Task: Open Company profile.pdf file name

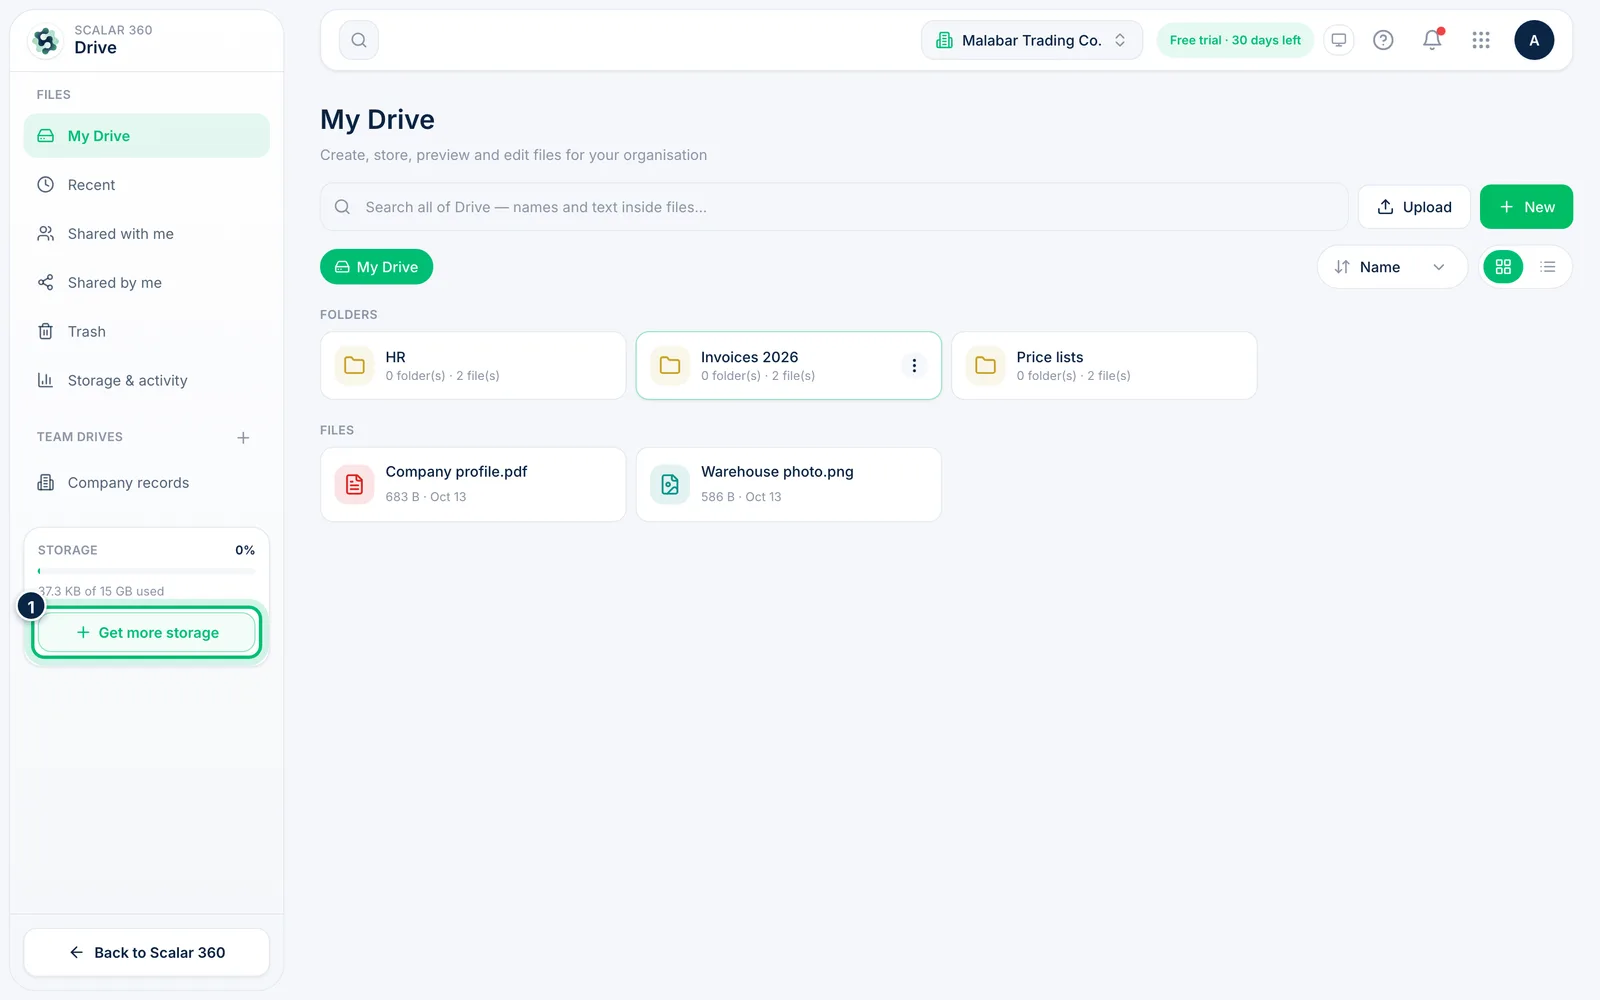Action: pyautogui.click(x=456, y=472)
